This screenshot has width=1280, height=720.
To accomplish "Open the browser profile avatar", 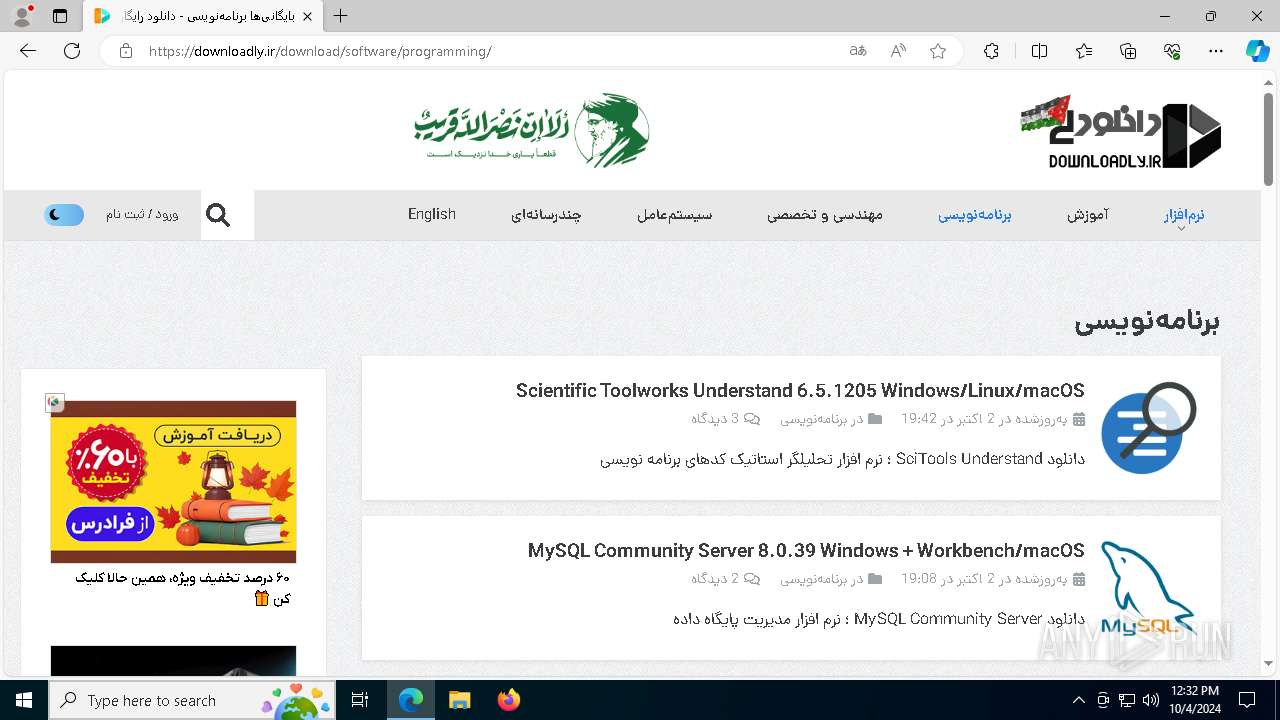I will 22,16.
